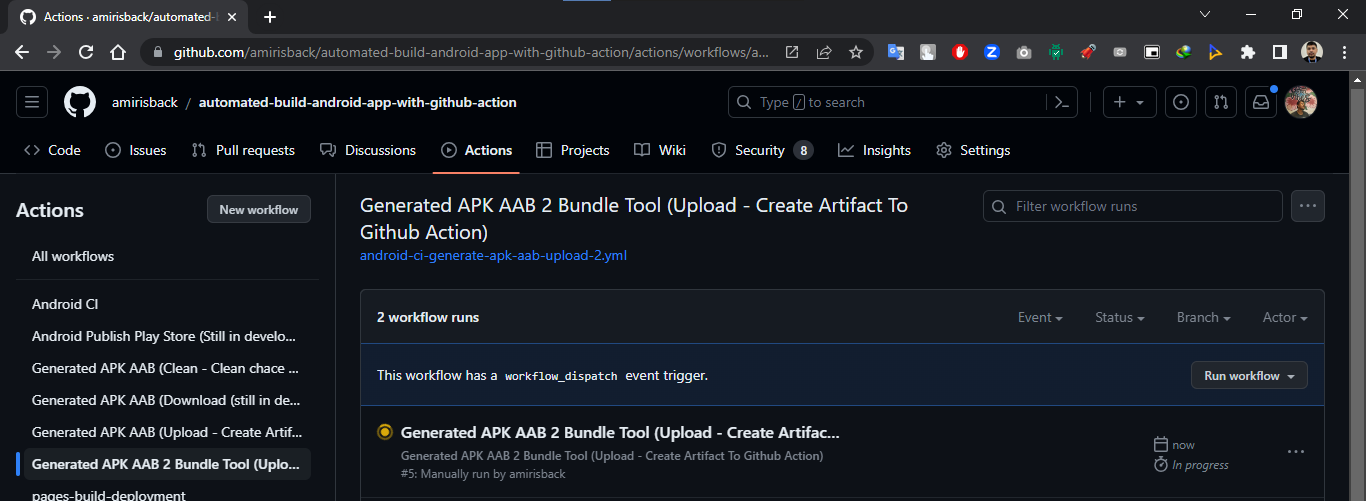Go to GitHub home via Octocat logo
The width and height of the screenshot is (1366, 501).
click(80, 102)
